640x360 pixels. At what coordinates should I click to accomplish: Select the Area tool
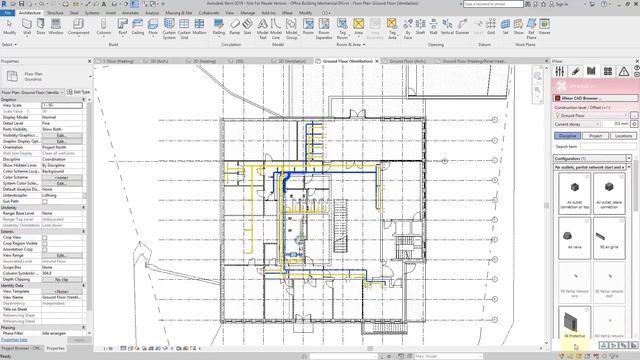358,27
